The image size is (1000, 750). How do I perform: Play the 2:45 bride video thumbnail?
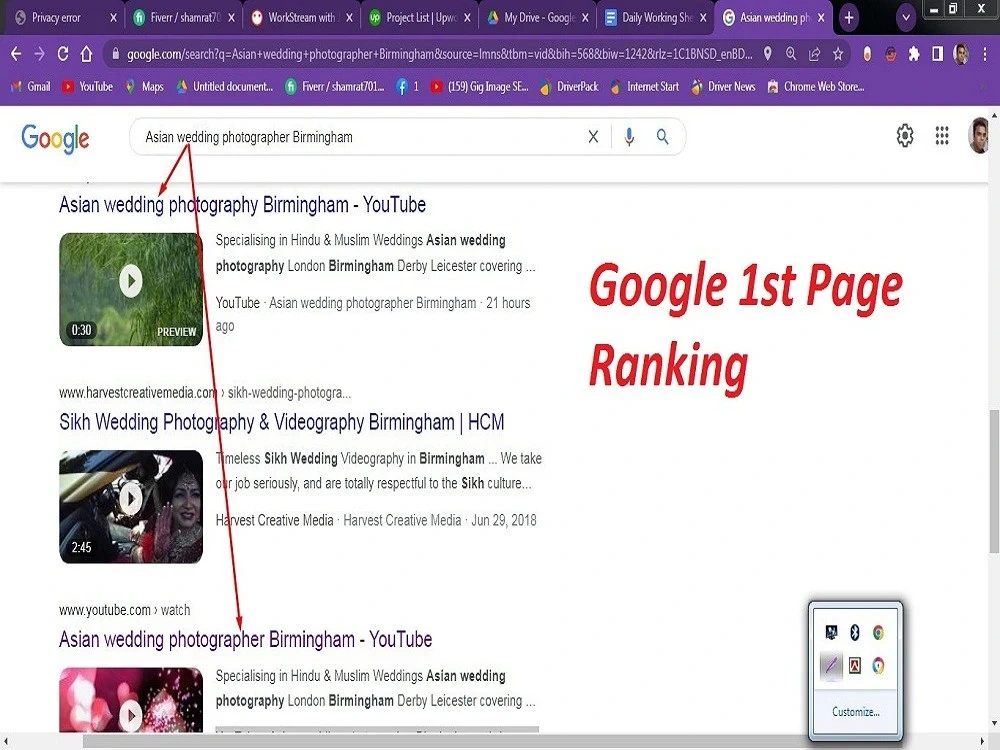131,506
